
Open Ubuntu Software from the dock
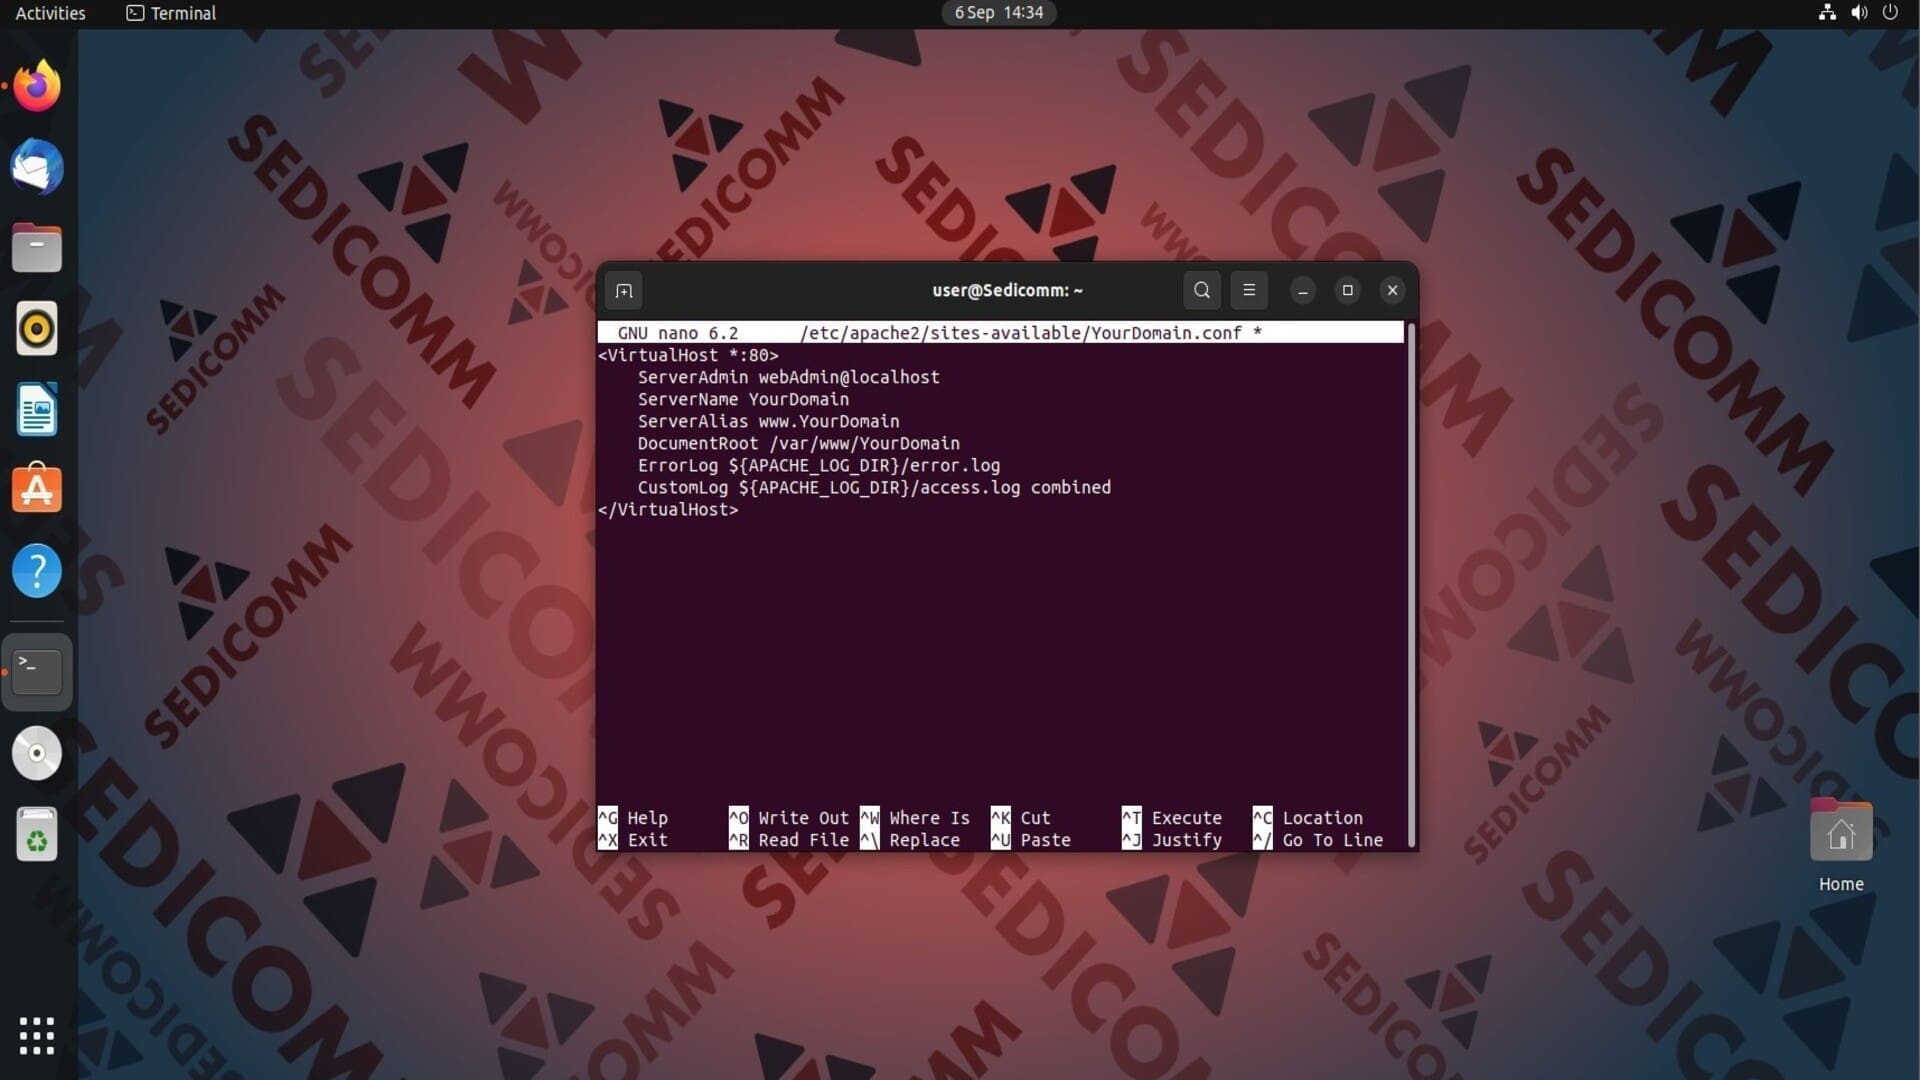coord(37,490)
